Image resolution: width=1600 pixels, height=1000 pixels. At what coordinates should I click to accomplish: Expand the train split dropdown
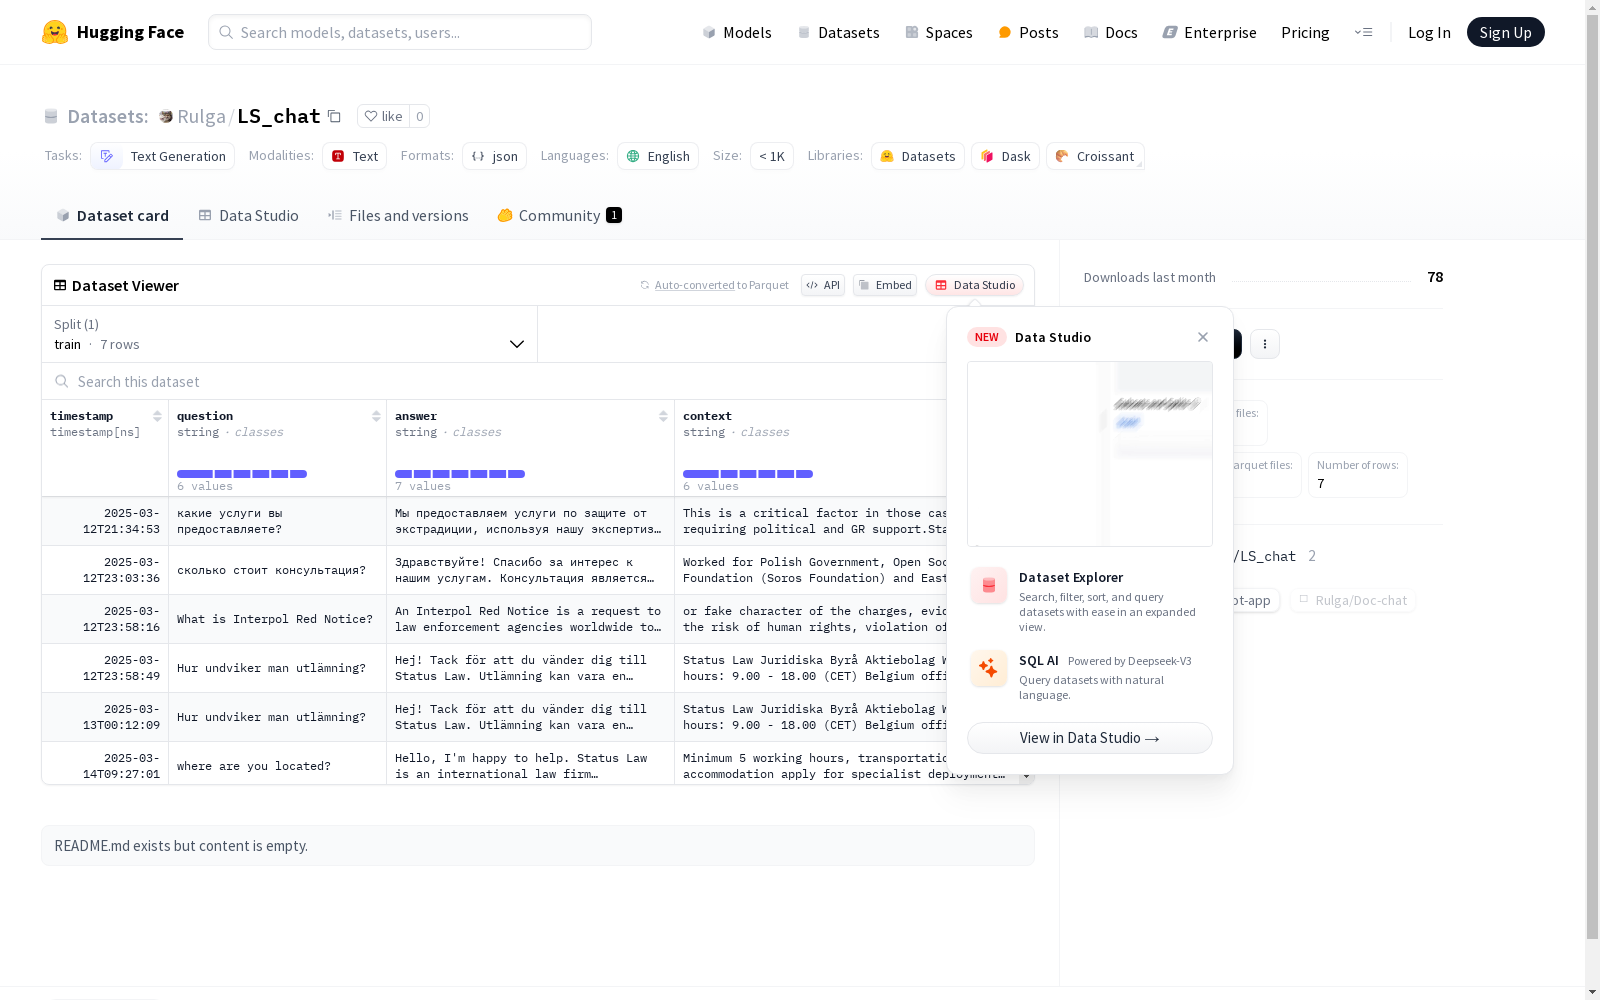click(290, 334)
